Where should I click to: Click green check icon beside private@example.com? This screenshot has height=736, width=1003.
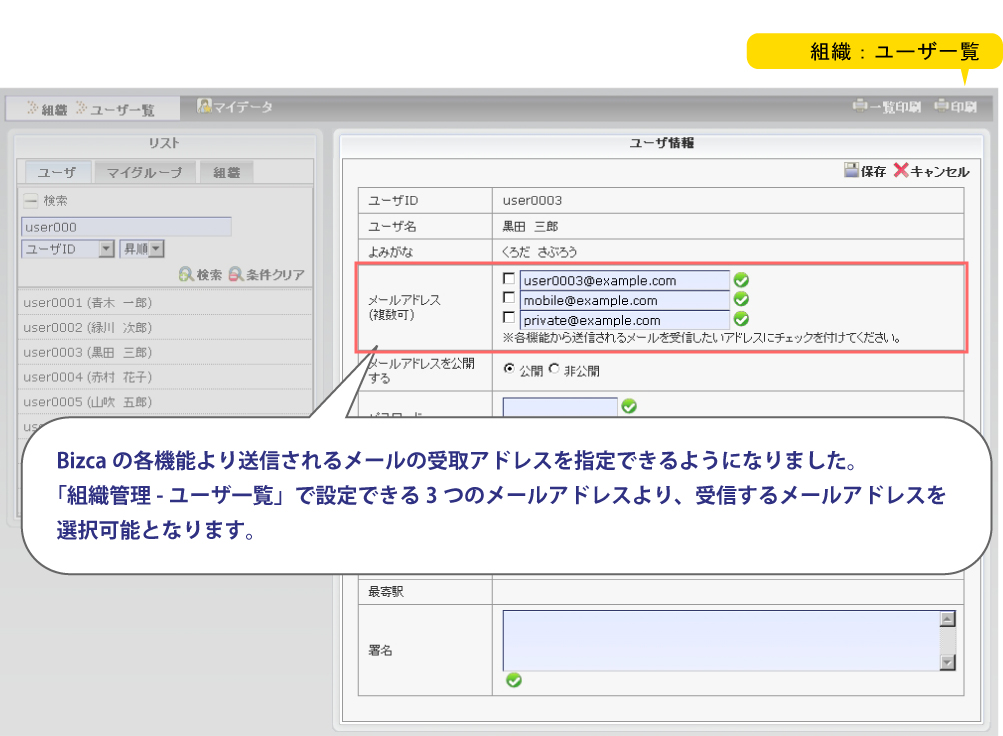[x=741, y=318]
